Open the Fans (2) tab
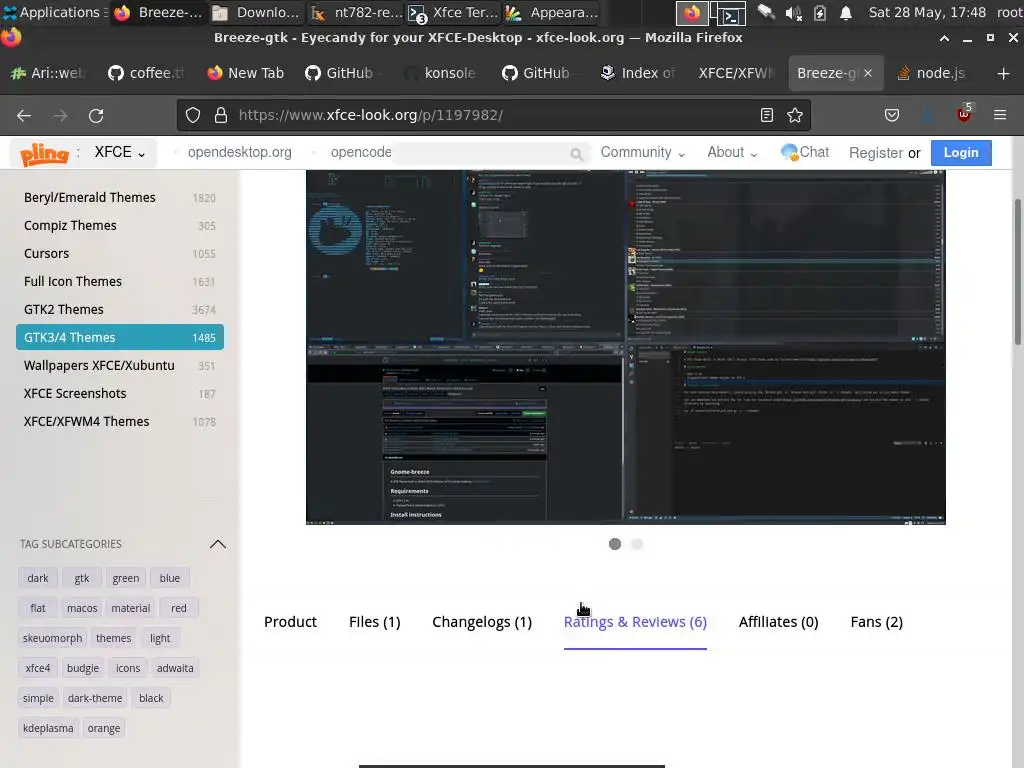This screenshot has width=1024, height=768. tap(876, 622)
